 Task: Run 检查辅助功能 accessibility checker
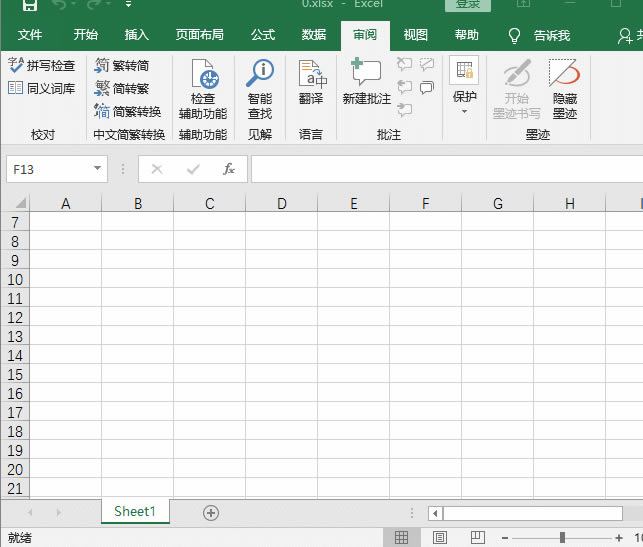[203, 88]
